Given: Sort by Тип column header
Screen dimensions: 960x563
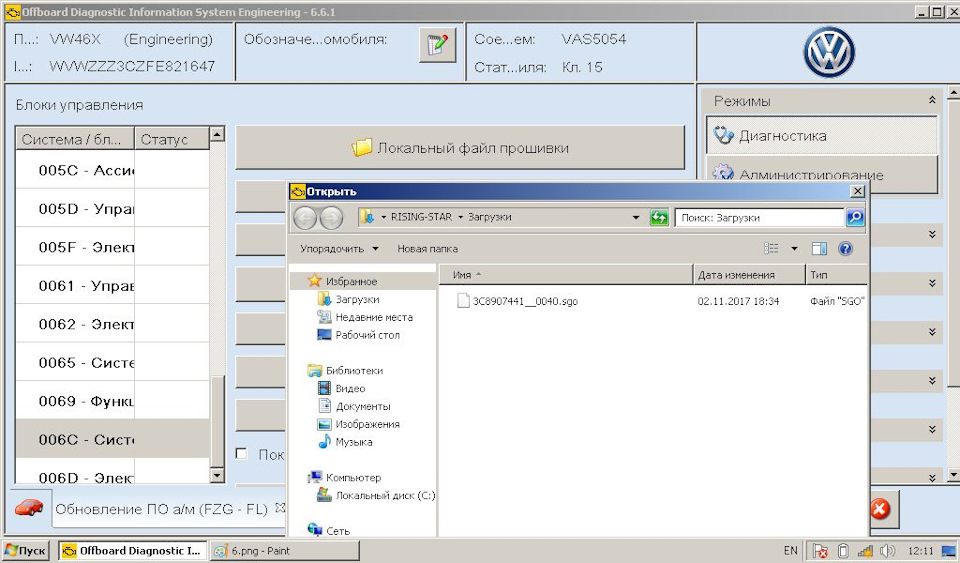Looking at the screenshot, I should click(x=836, y=275).
